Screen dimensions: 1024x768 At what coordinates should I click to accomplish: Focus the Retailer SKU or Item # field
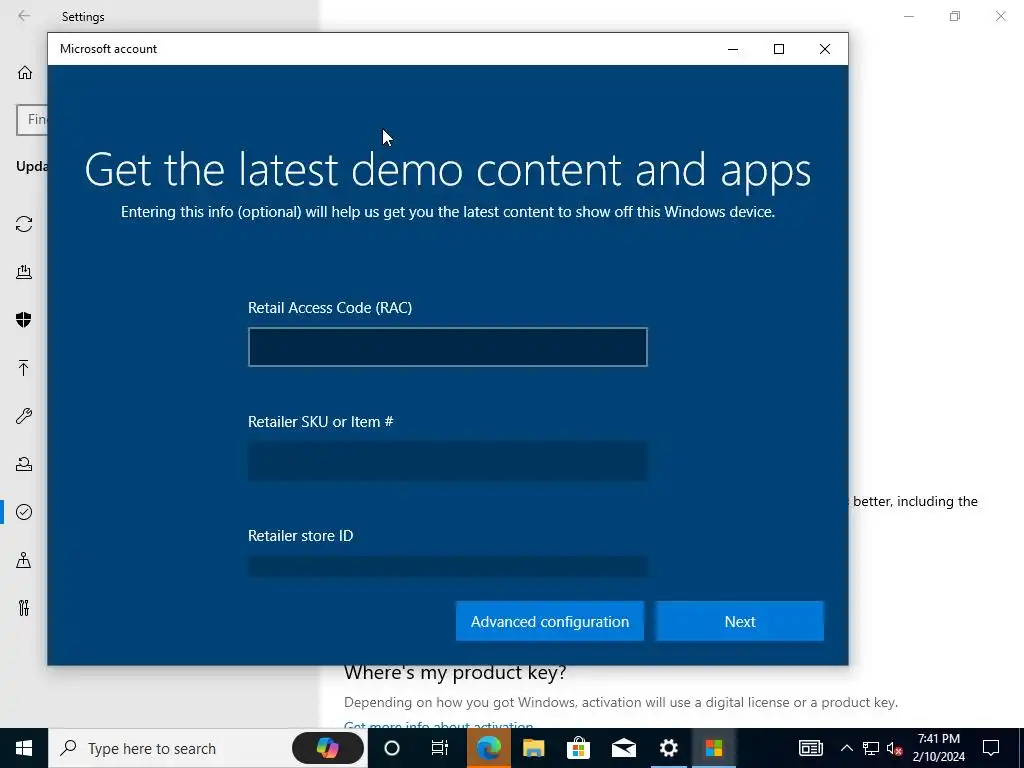pyautogui.click(x=448, y=461)
